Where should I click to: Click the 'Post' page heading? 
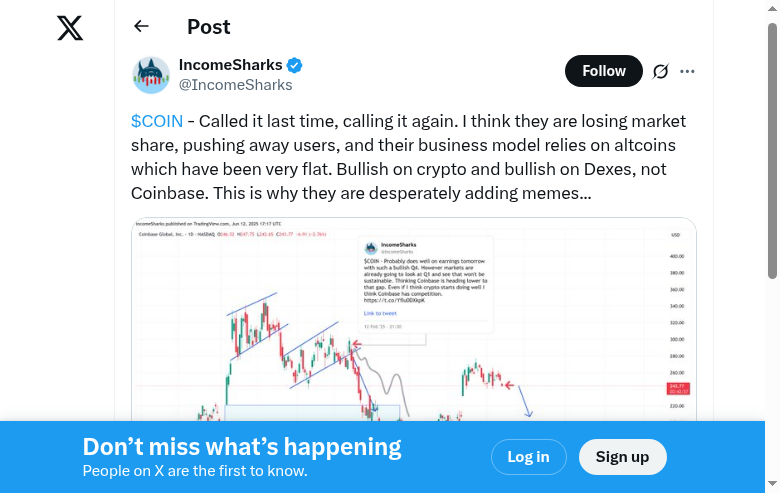click(x=208, y=27)
